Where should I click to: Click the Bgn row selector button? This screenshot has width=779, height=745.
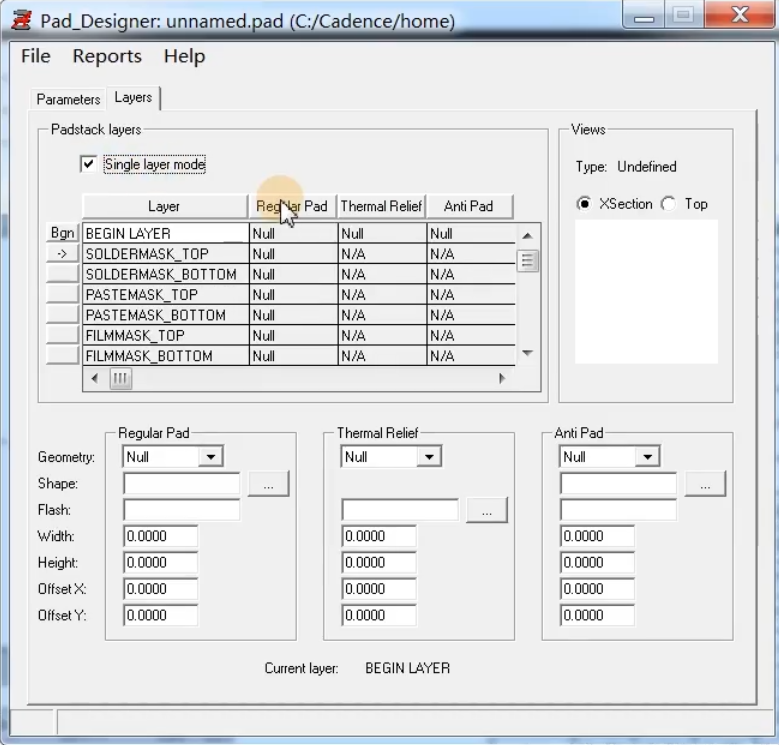(x=62, y=233)
